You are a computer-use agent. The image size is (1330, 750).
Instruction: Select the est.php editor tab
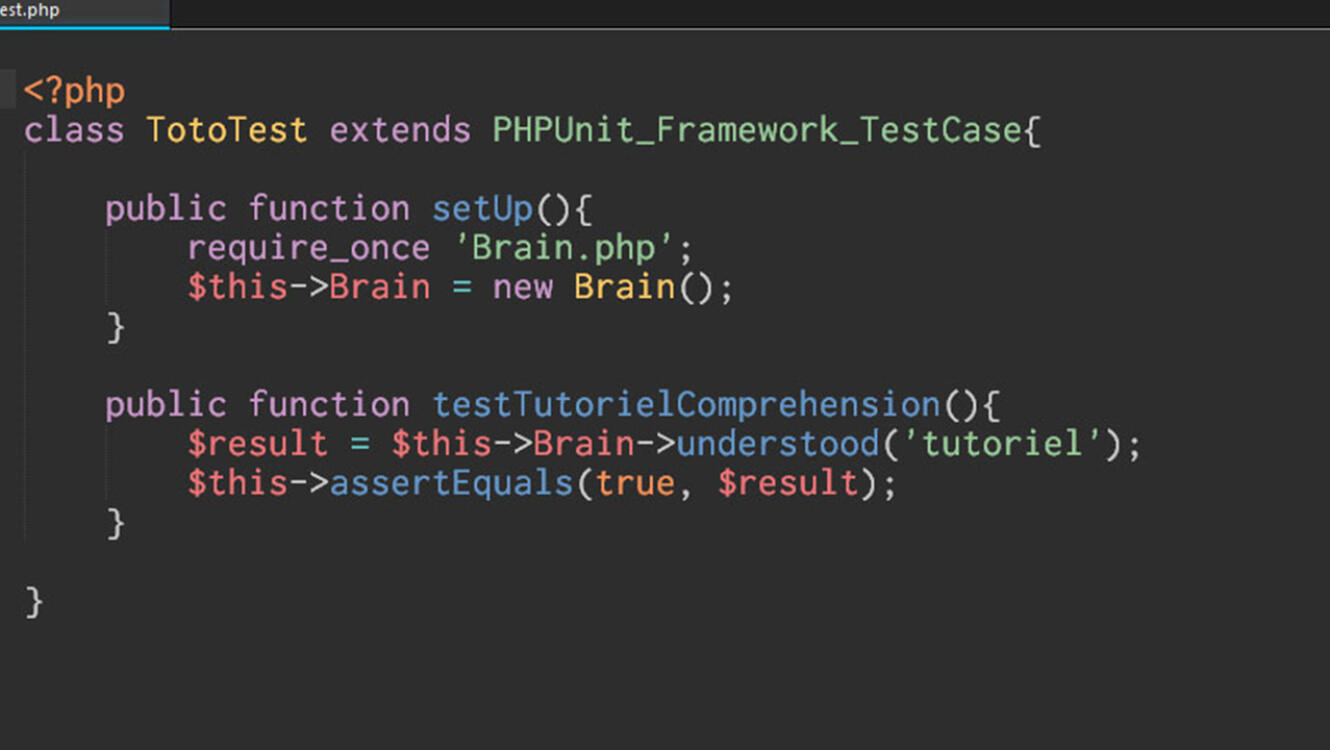point(30,11)
